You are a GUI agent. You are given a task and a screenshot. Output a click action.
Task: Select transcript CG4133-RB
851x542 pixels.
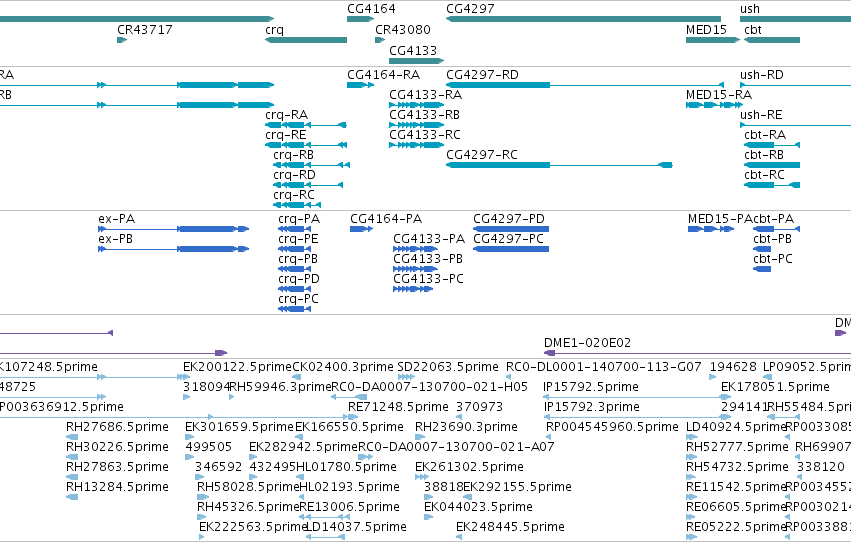[424, 114]
